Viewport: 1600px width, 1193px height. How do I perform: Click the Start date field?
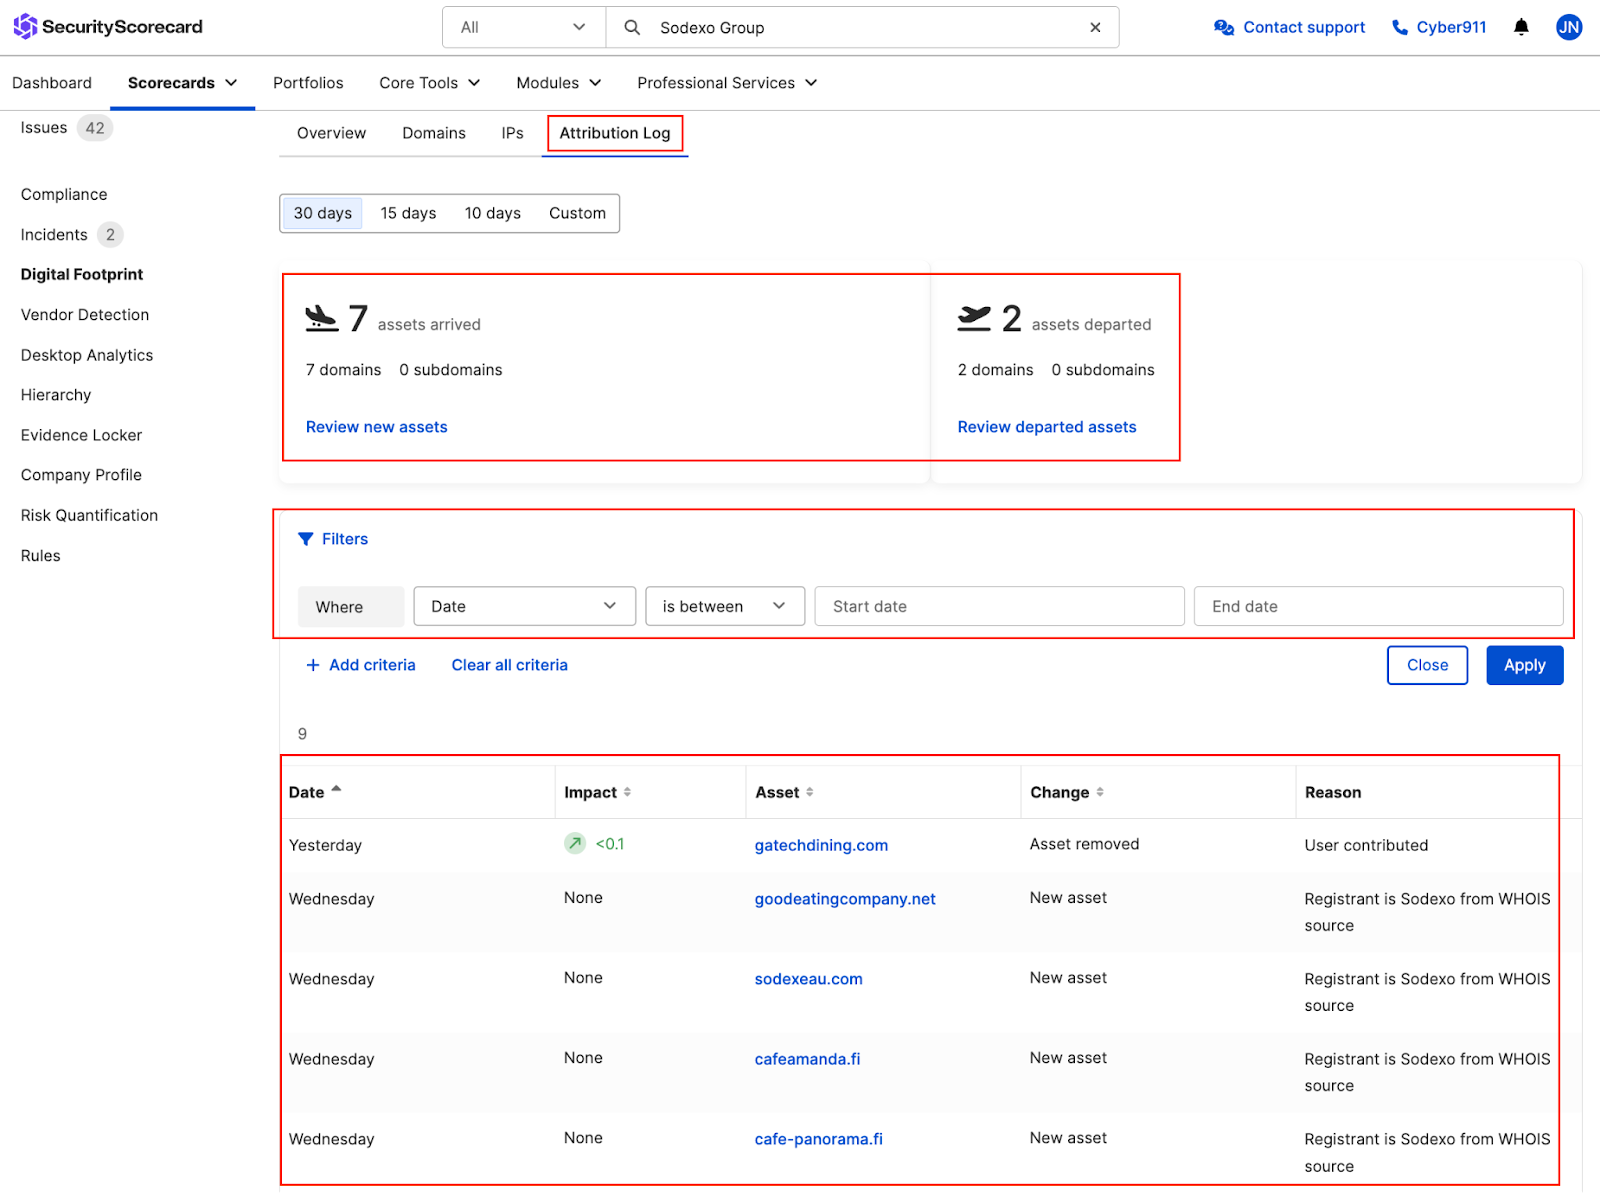(1000, 606)
